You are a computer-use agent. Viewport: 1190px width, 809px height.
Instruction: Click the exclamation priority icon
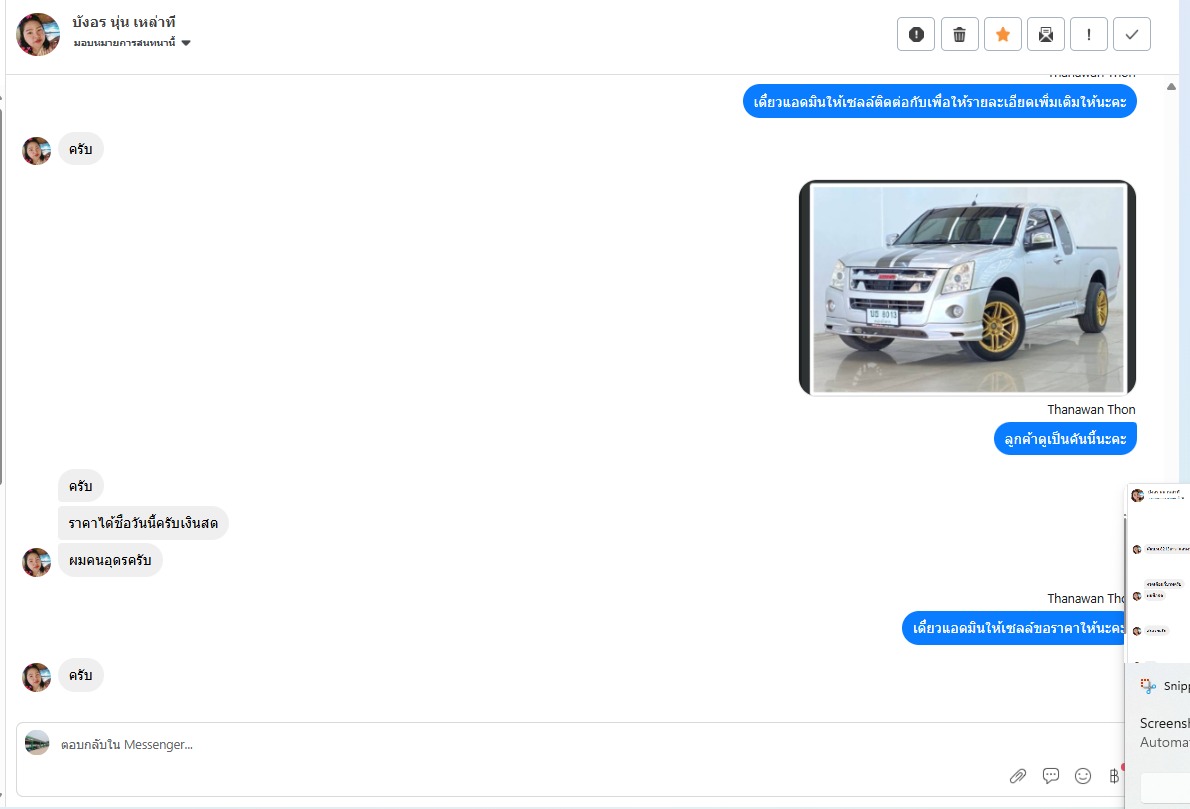[x=1089, y=34]
